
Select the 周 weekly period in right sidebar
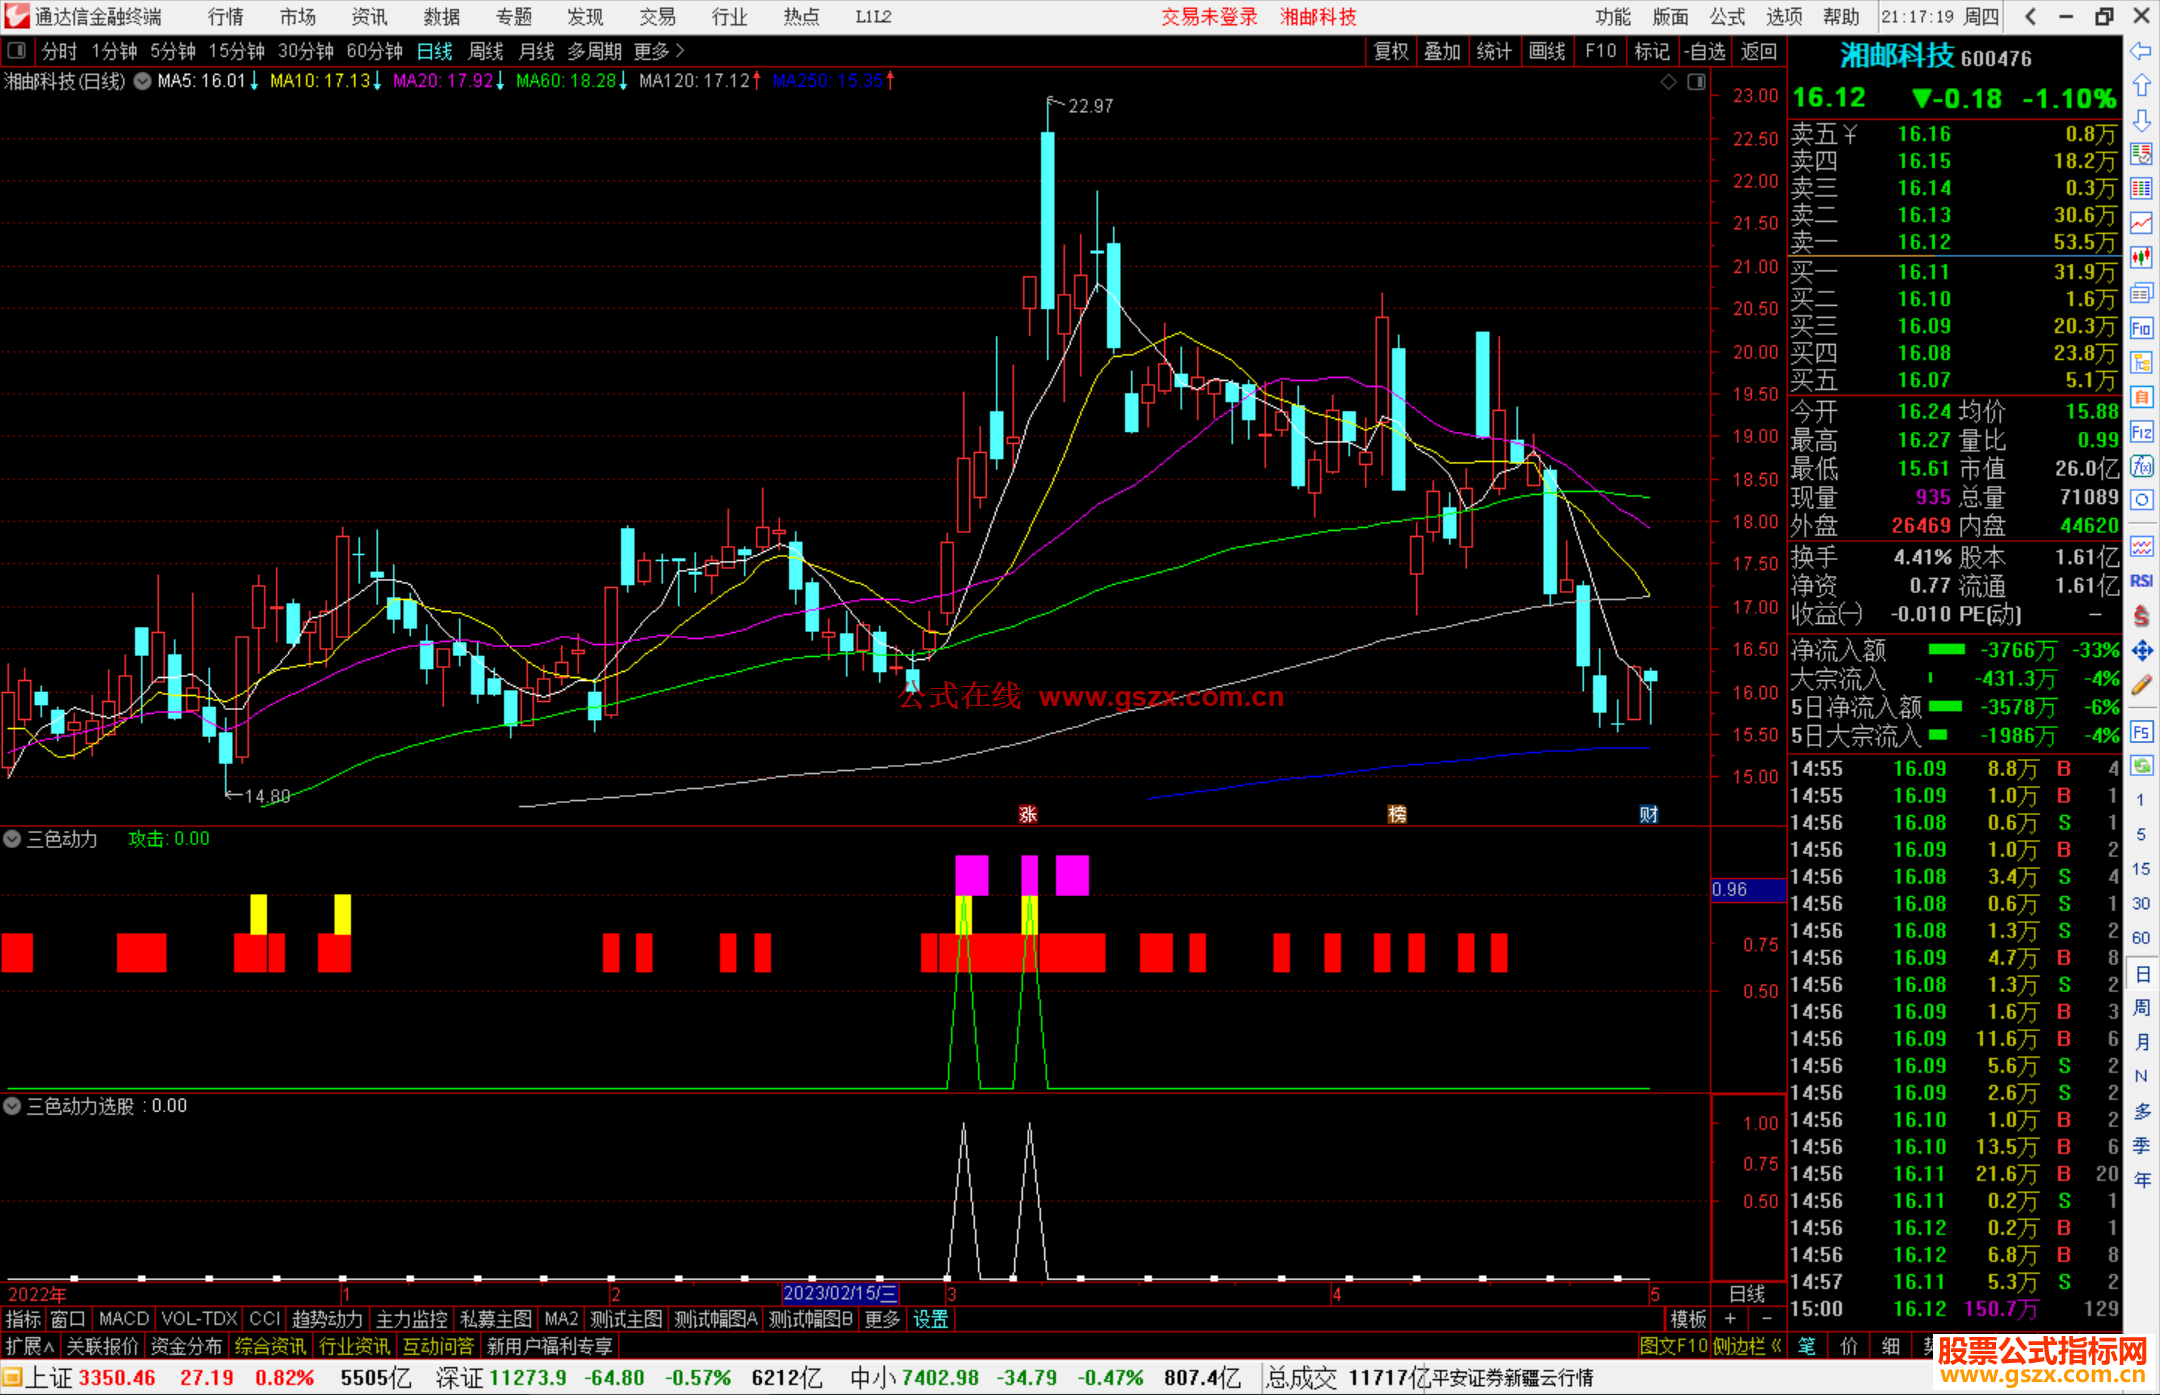(x=2141, y=1008)
